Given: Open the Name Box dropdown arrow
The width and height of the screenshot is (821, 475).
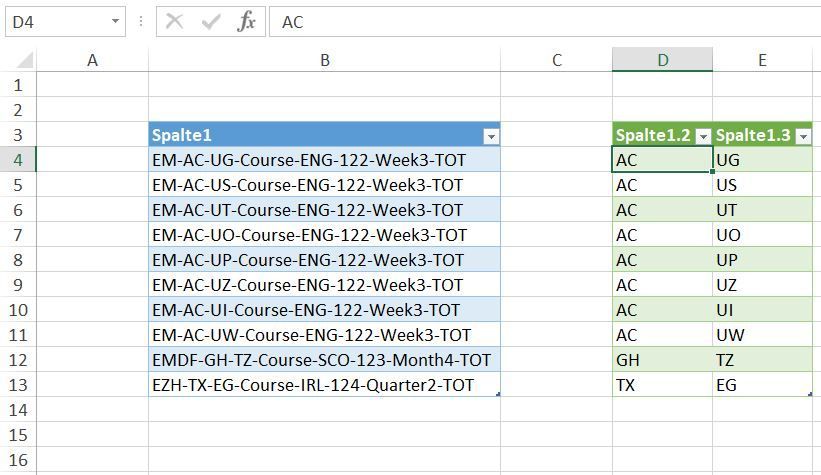Looking at the screenshot, I should coord(115,21).
